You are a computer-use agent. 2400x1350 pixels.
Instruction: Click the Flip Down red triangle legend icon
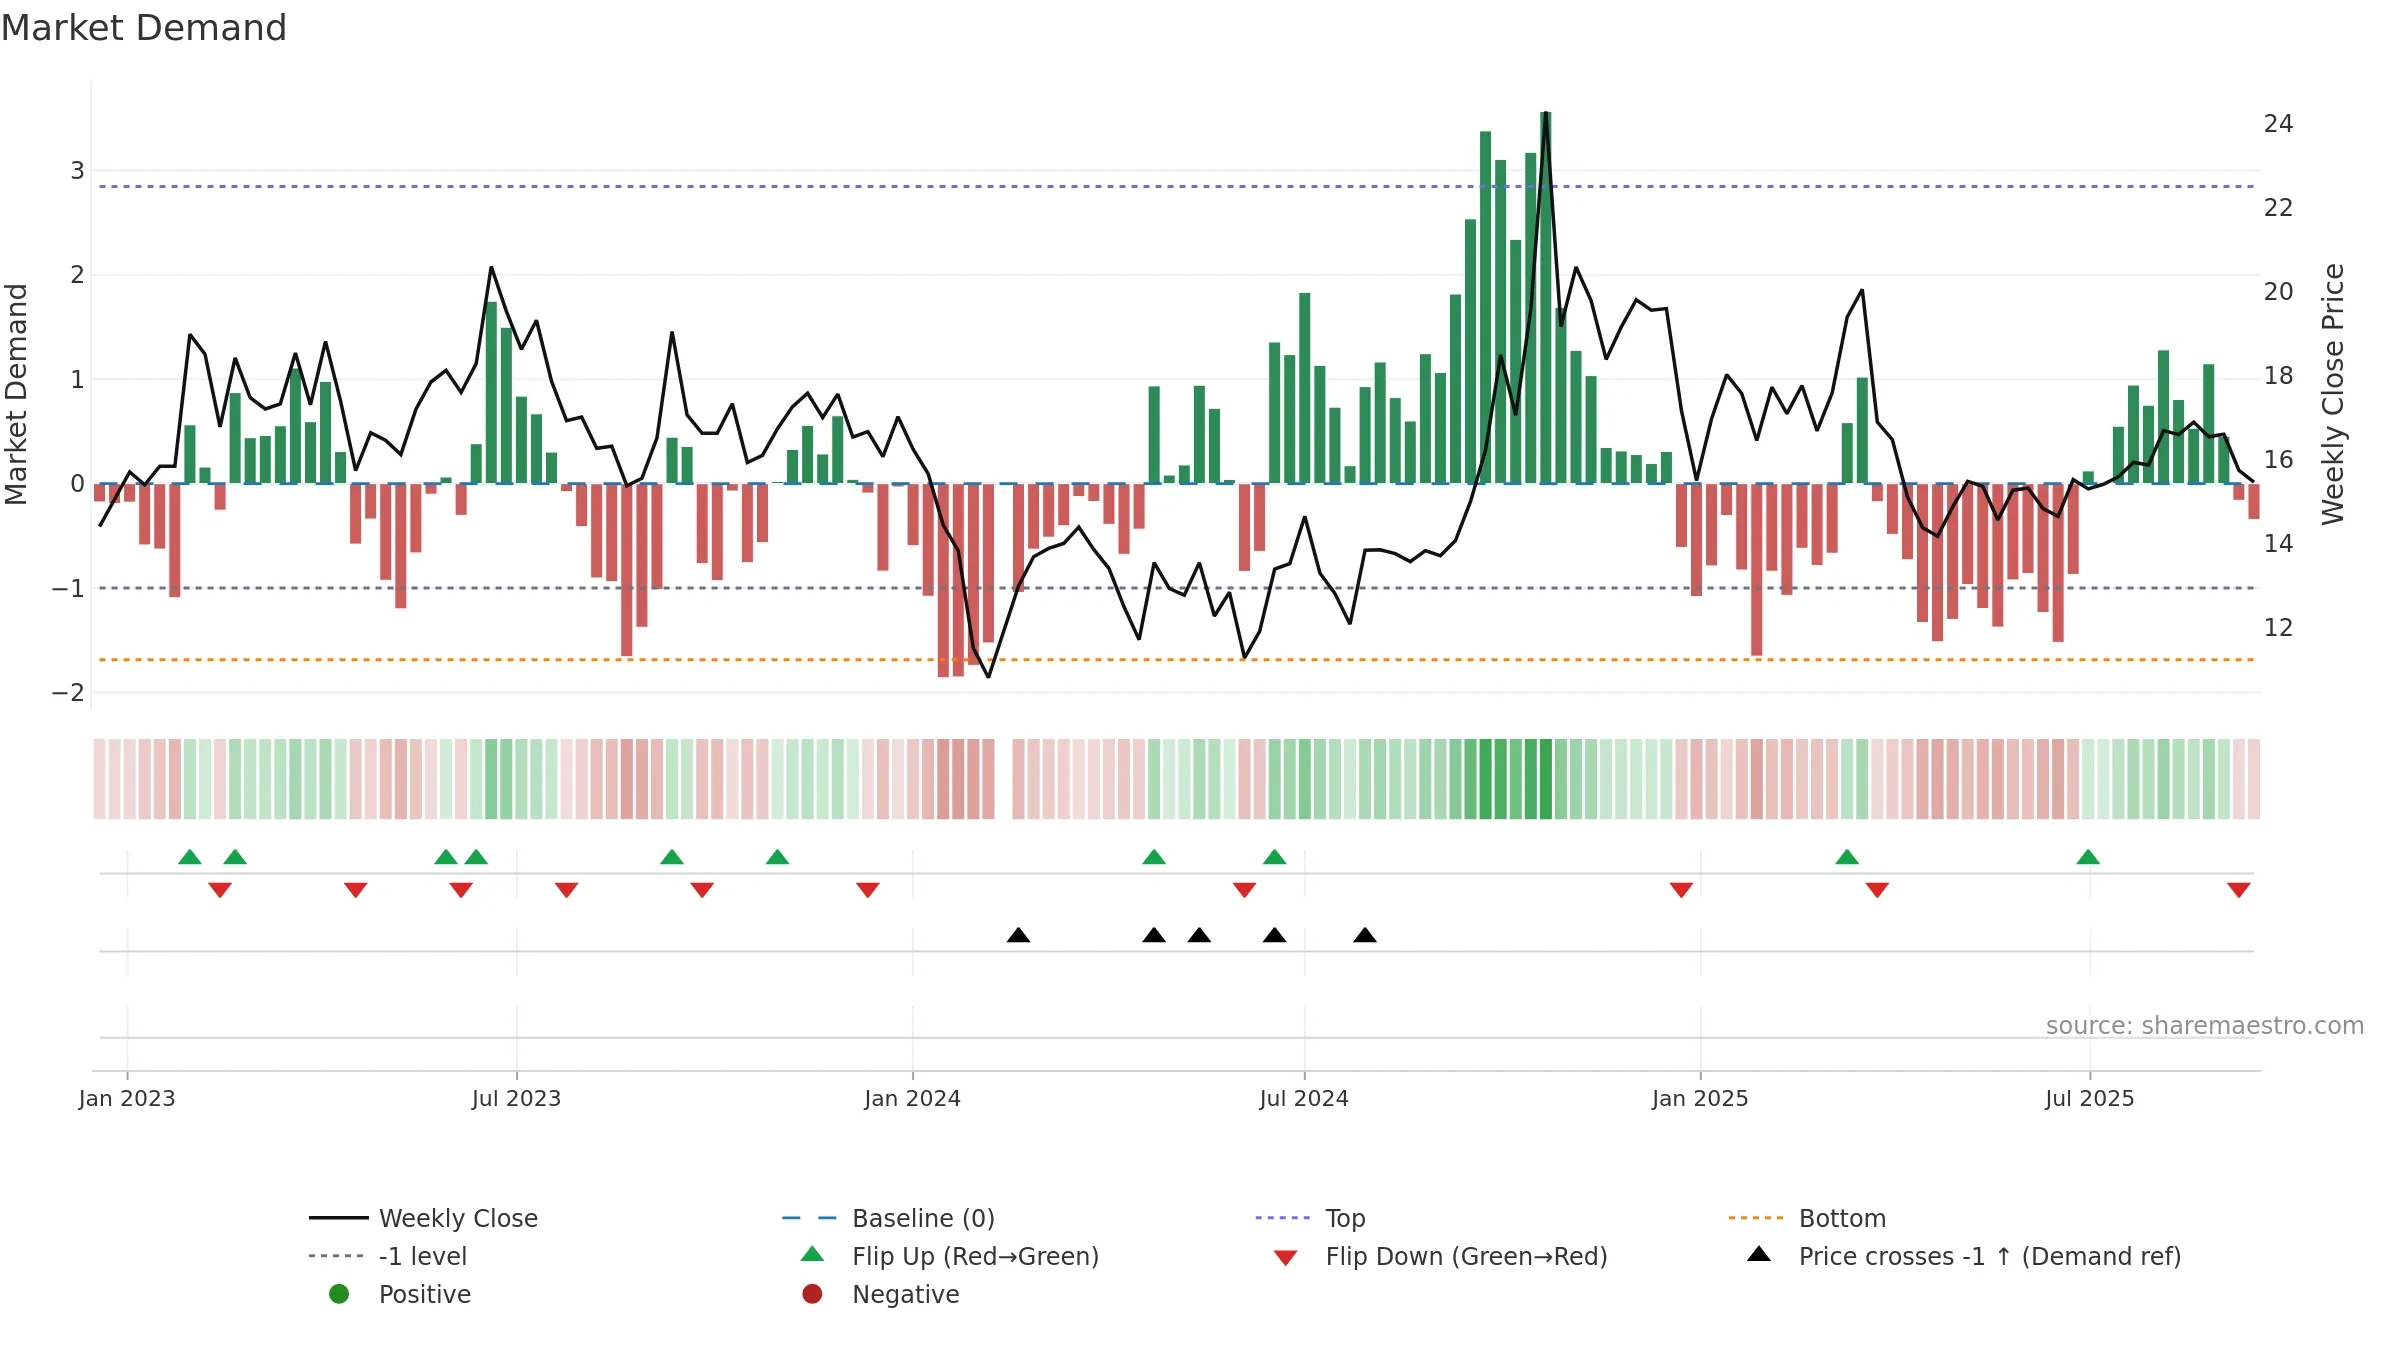pos(1286,1258)
